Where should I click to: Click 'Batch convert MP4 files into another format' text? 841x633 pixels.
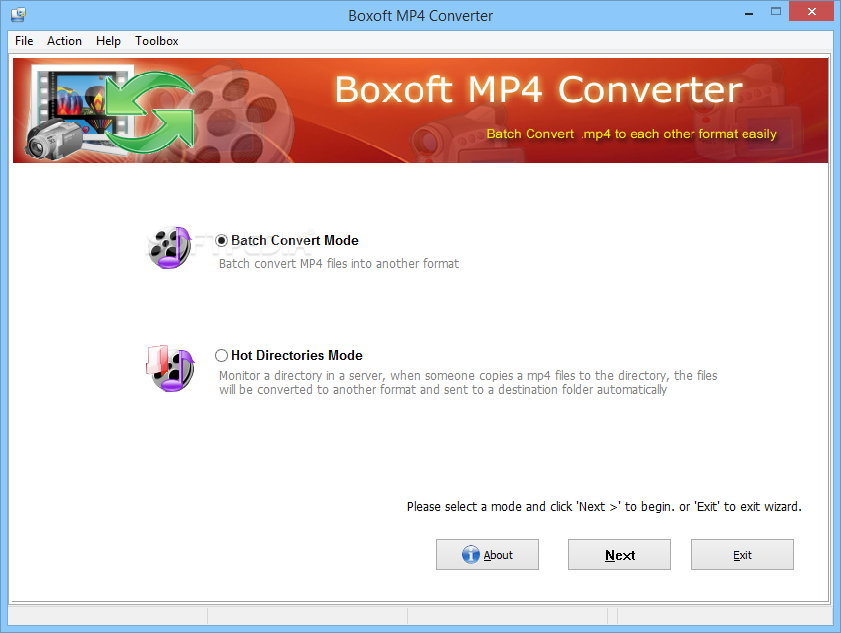(339, 263)
